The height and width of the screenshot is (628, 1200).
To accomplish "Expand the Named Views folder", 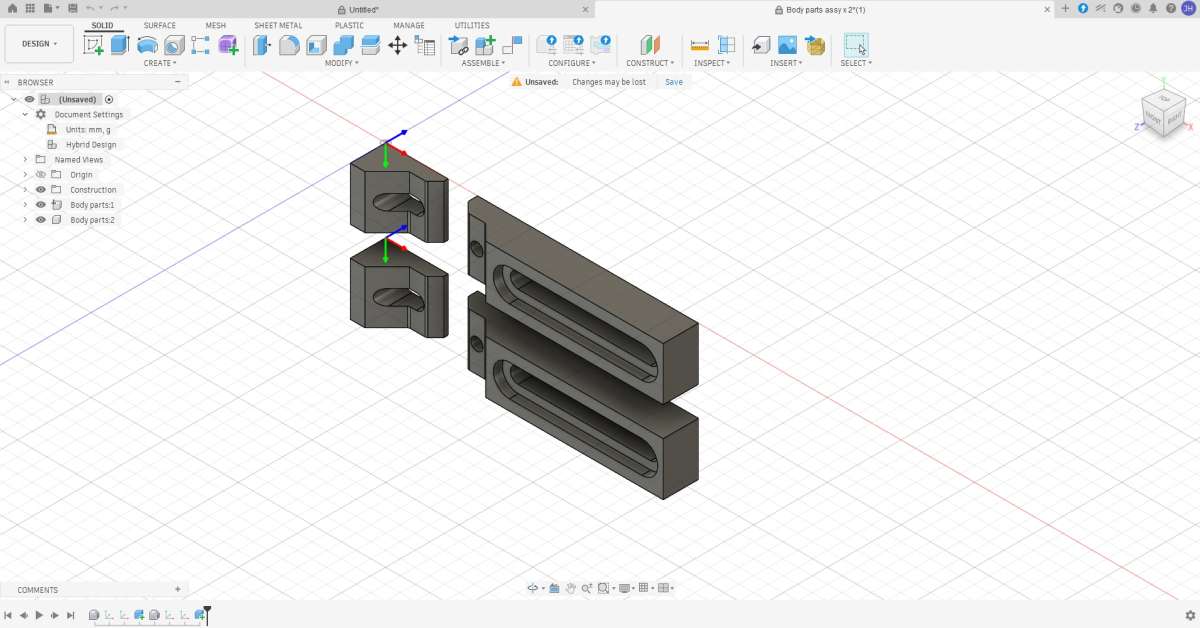I will pyautogui.click(x=25, y=160).
